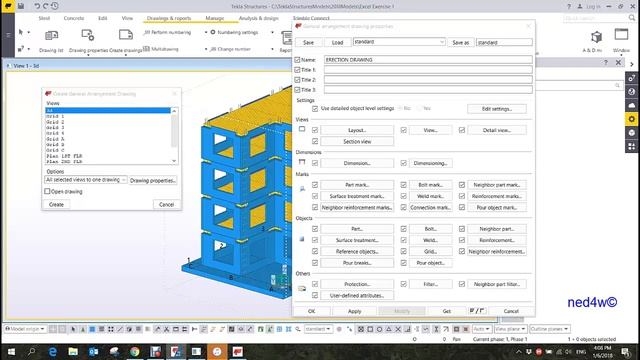Viewport: 640px width, 360px height.
Task: Toggle the Title 3 checkbox
Action: click(297, 89)
